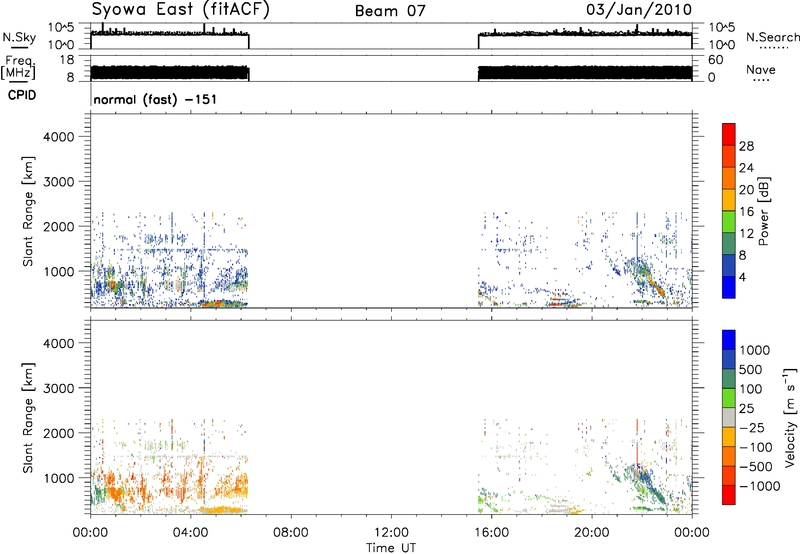Click the '-1000' label on Velocity color bar
This screenshot has width=800, height=554.
click(x=759, y=486)
